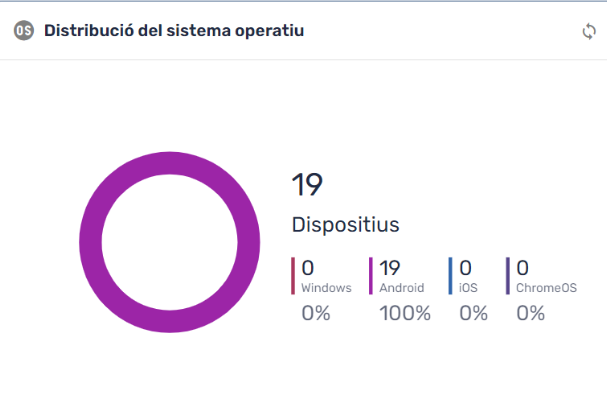607x402 pixels.
Task: Click the OS badge icon beside the title
Action: point(23,31)
